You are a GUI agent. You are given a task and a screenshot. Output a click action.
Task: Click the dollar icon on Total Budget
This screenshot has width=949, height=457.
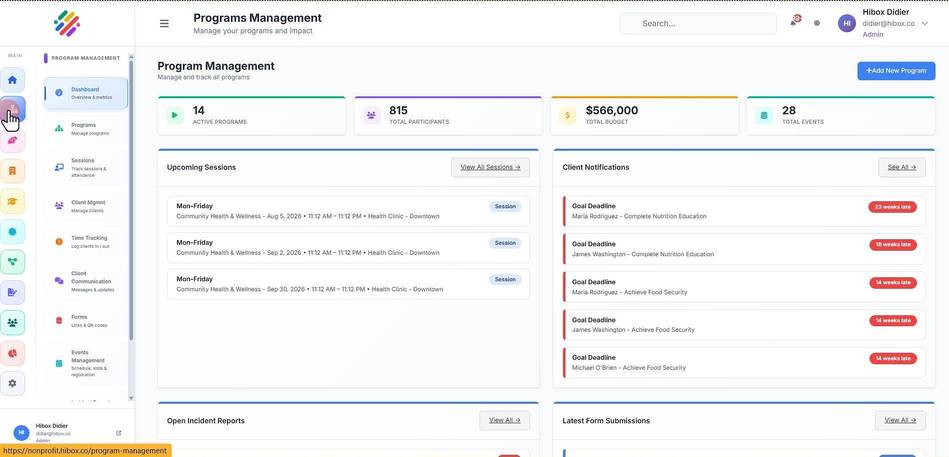pyautogui.click(x=568, y=115)
